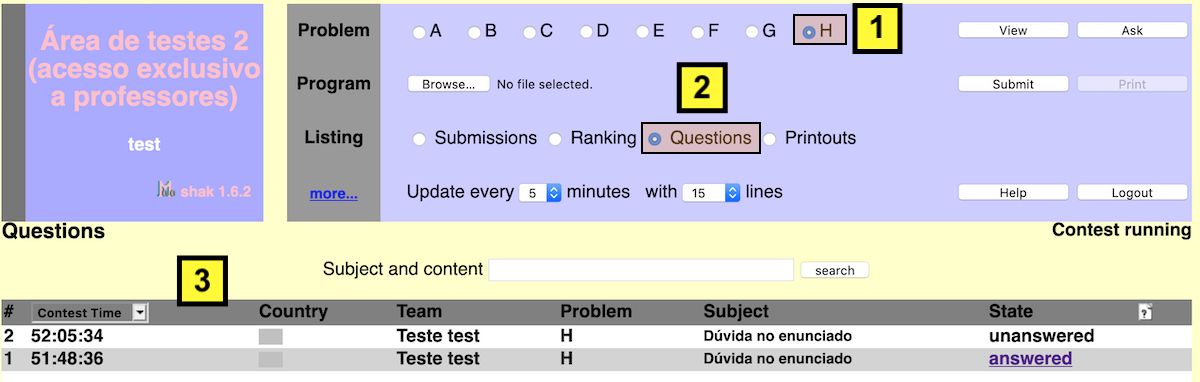Click the gray country flag in row 1
This screenshot has height=382, width=1200.
click(271, 359)
